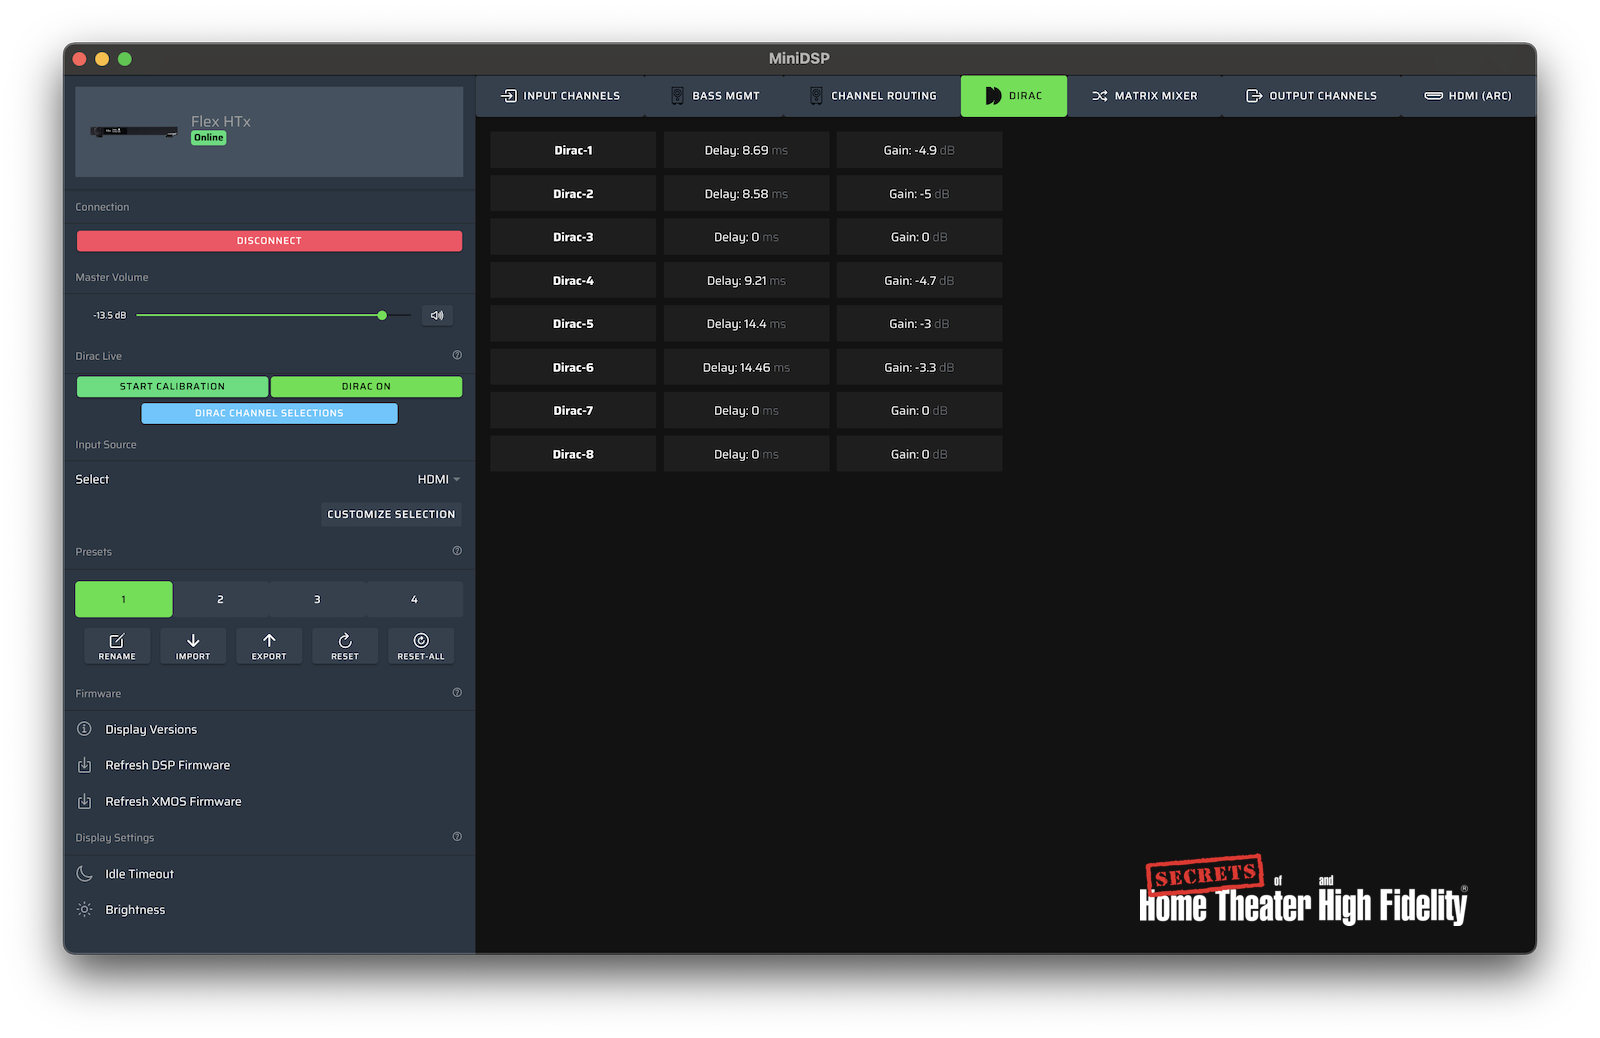The height and width of the screenshot is (1038, 1600).
Task: Click the Dirac-7 channel label
Action: pos(573,411)
